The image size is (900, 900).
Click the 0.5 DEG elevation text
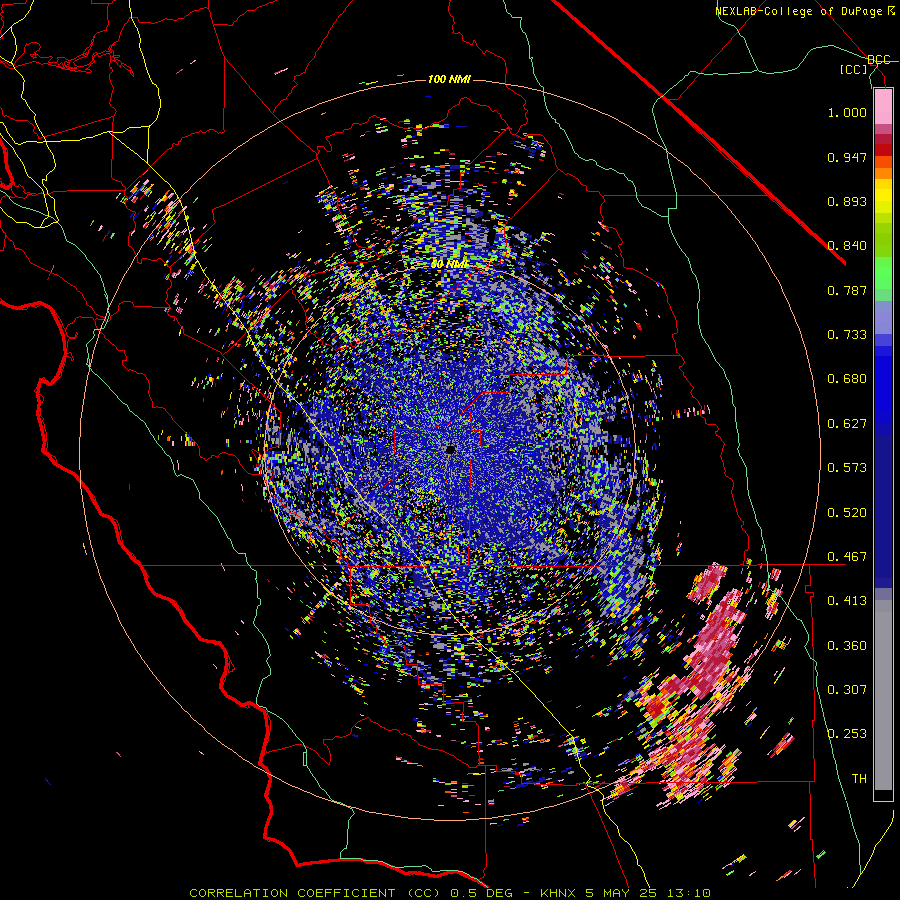coord(482,893)
